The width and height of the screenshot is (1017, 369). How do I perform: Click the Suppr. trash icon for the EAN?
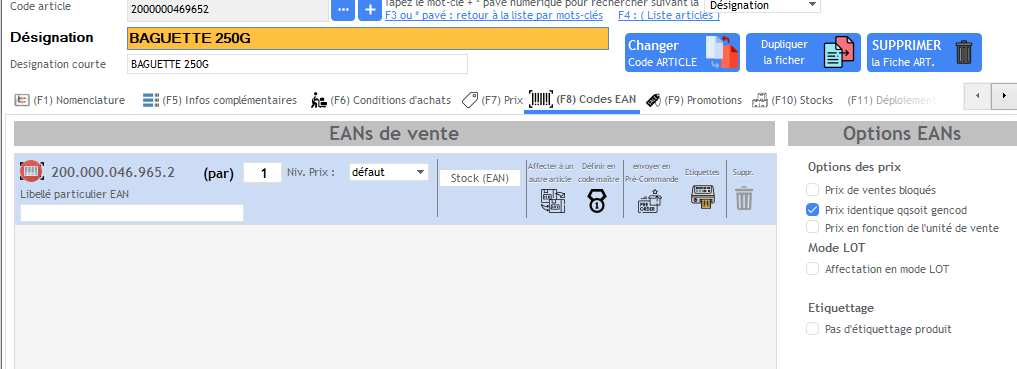[x=743, y=198]
